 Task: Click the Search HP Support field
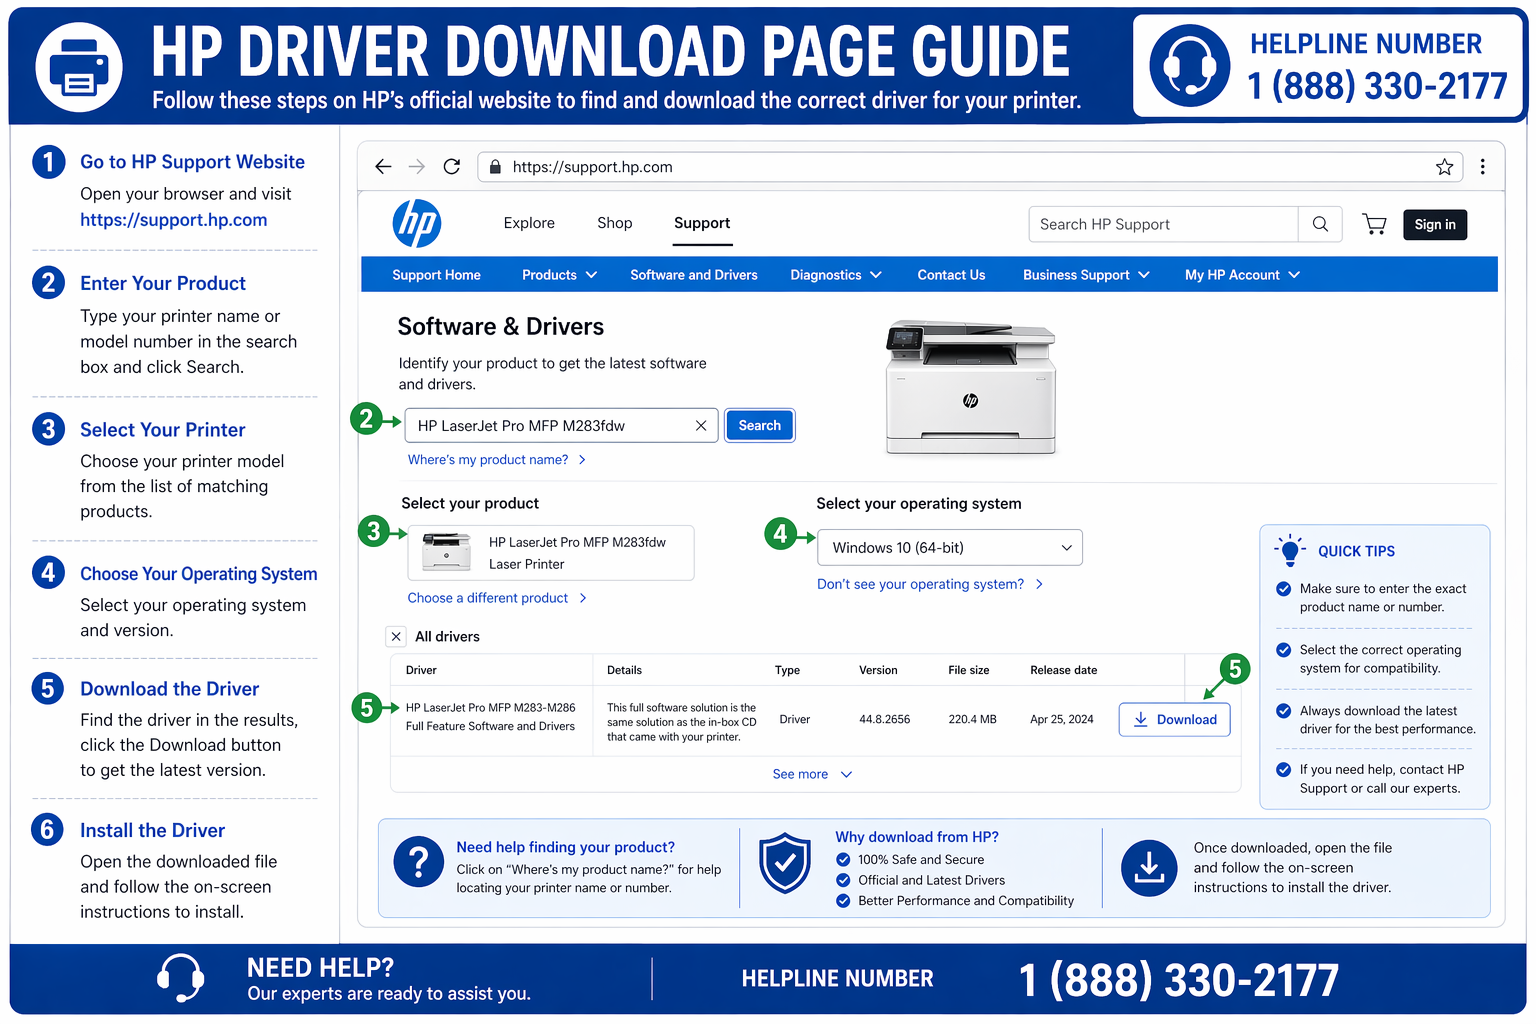(x=1163, y=224)
